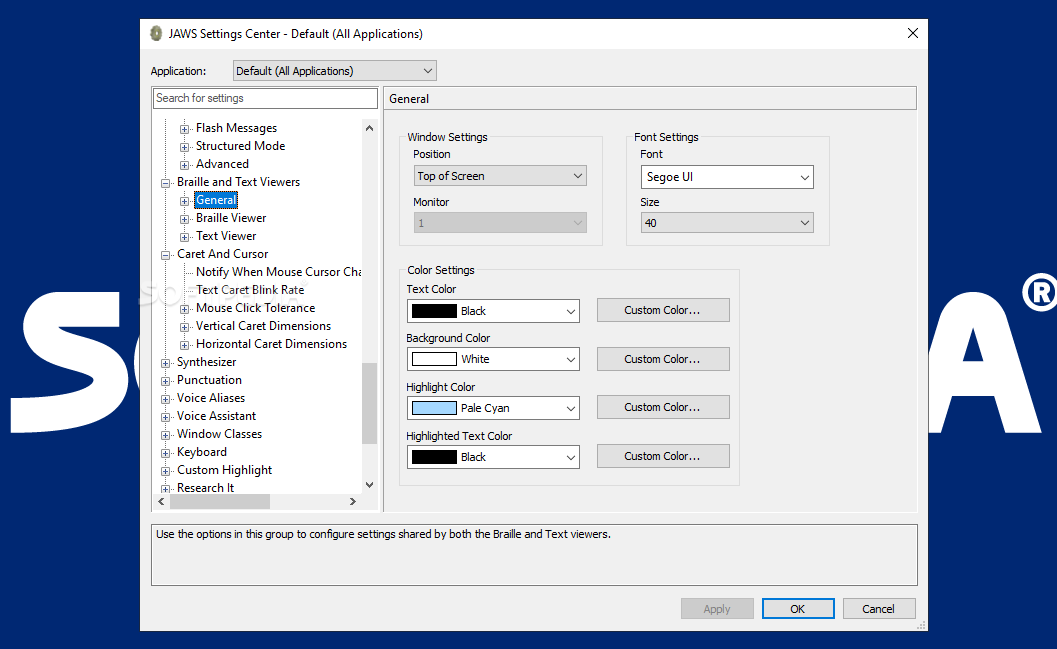Expand the Keyboard node

(165, 453)
